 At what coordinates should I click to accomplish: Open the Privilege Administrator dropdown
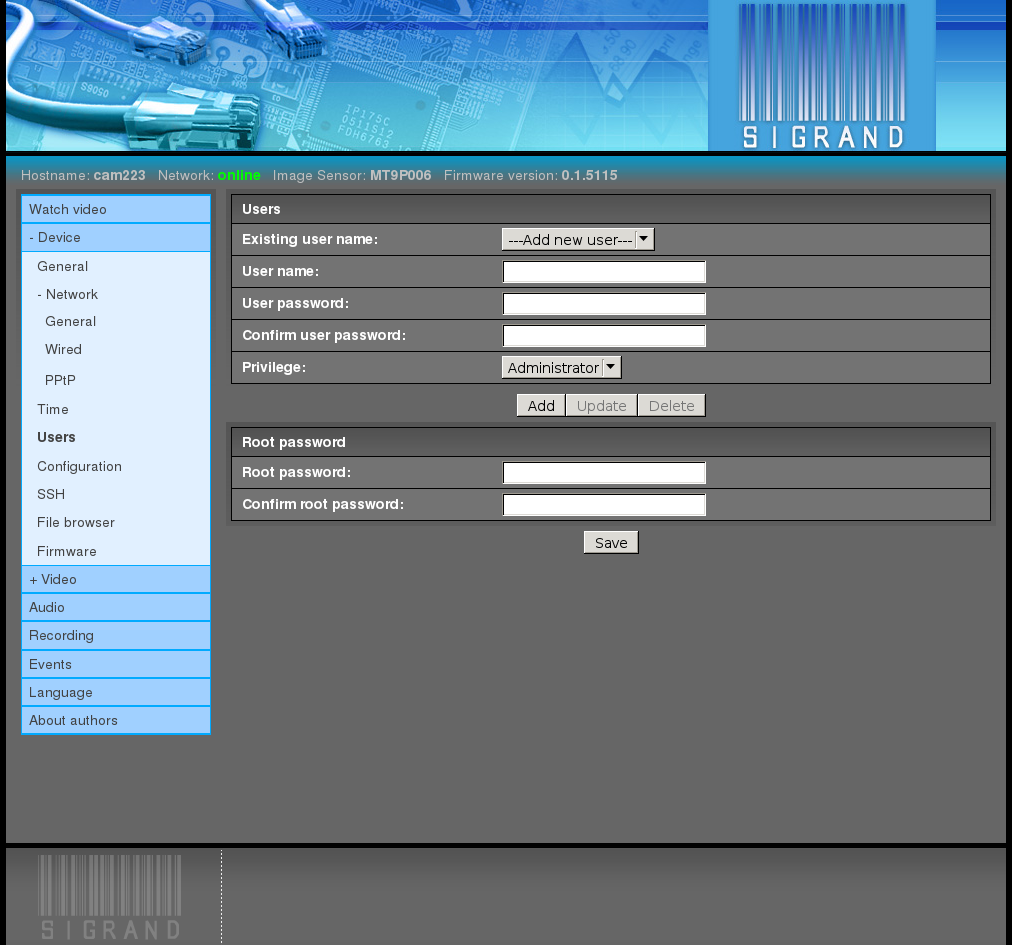coord(562,368)
